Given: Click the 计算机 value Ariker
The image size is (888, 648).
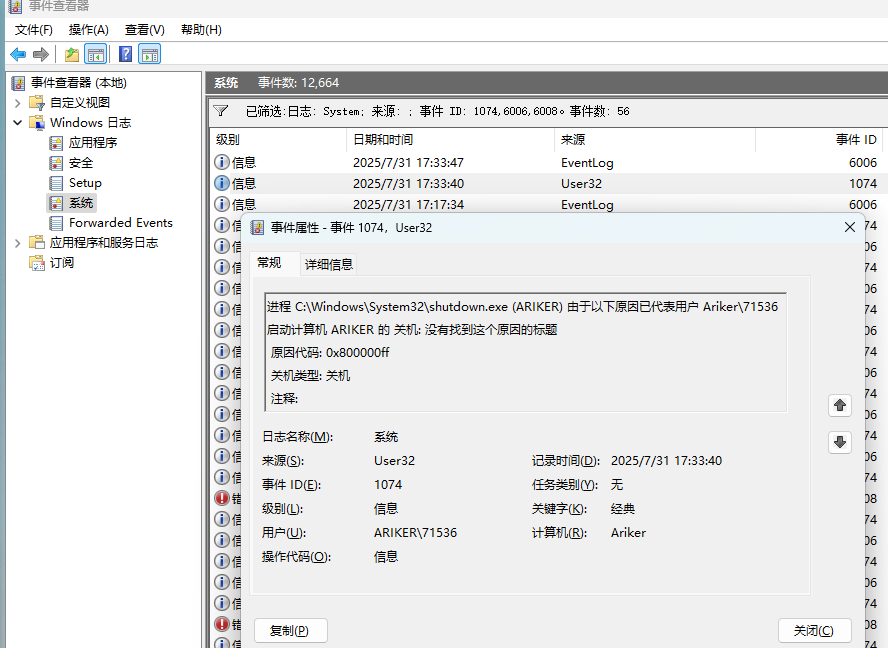Looking at the screenshot, I should tap(628, 532).
